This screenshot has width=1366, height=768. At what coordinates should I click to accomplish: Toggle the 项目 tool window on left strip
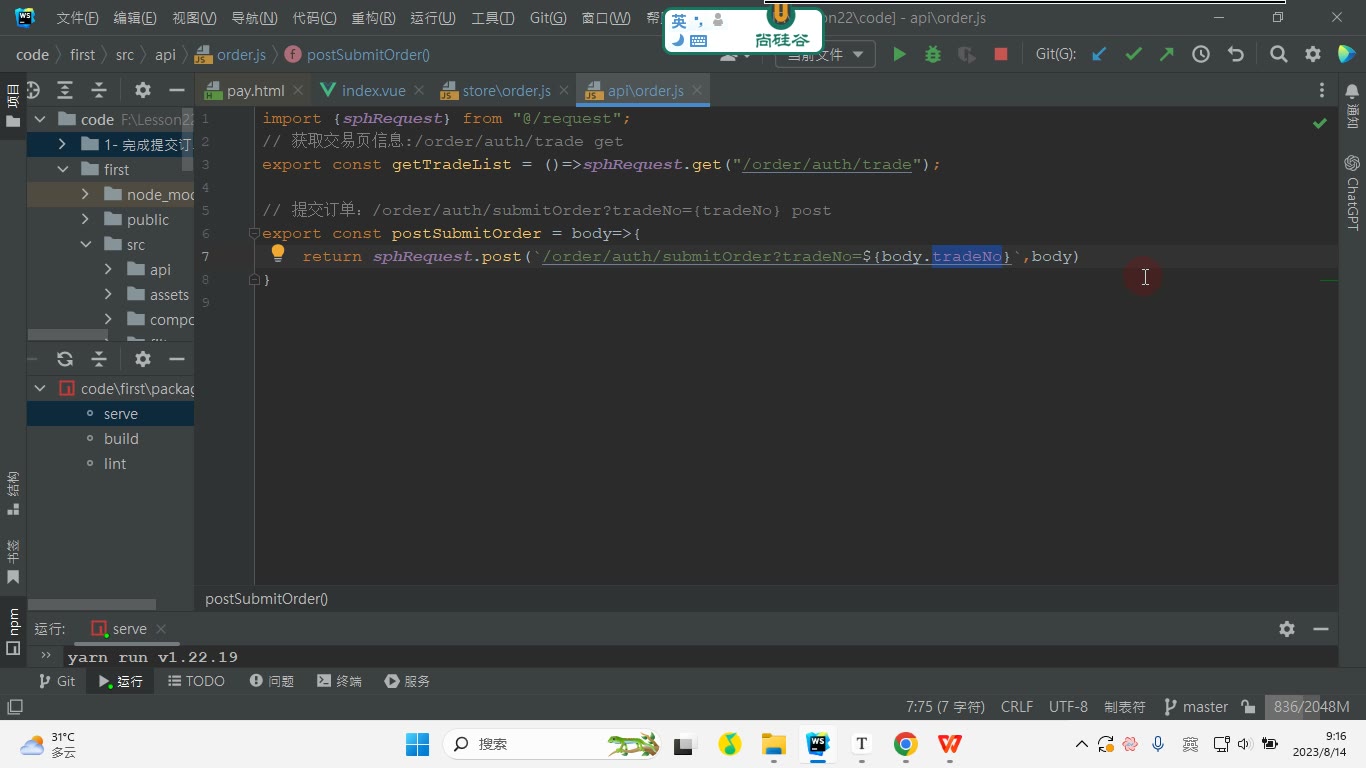coord(13,106)
